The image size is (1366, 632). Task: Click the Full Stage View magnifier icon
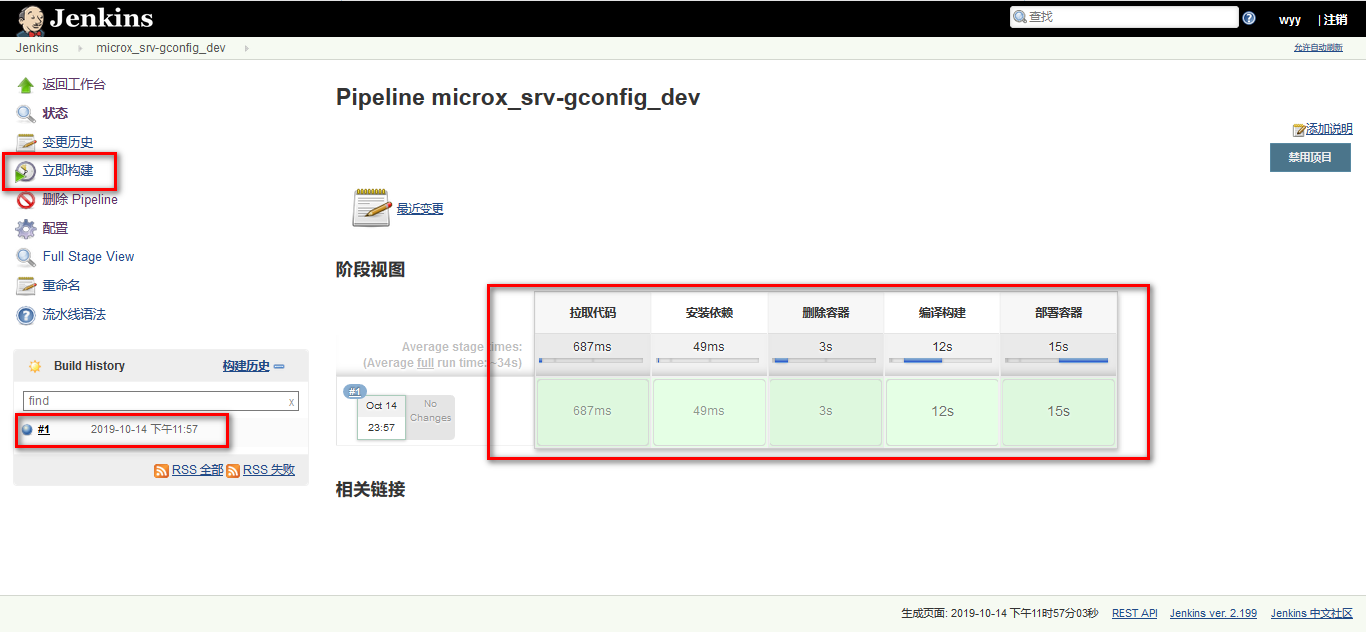click(26, 257)
